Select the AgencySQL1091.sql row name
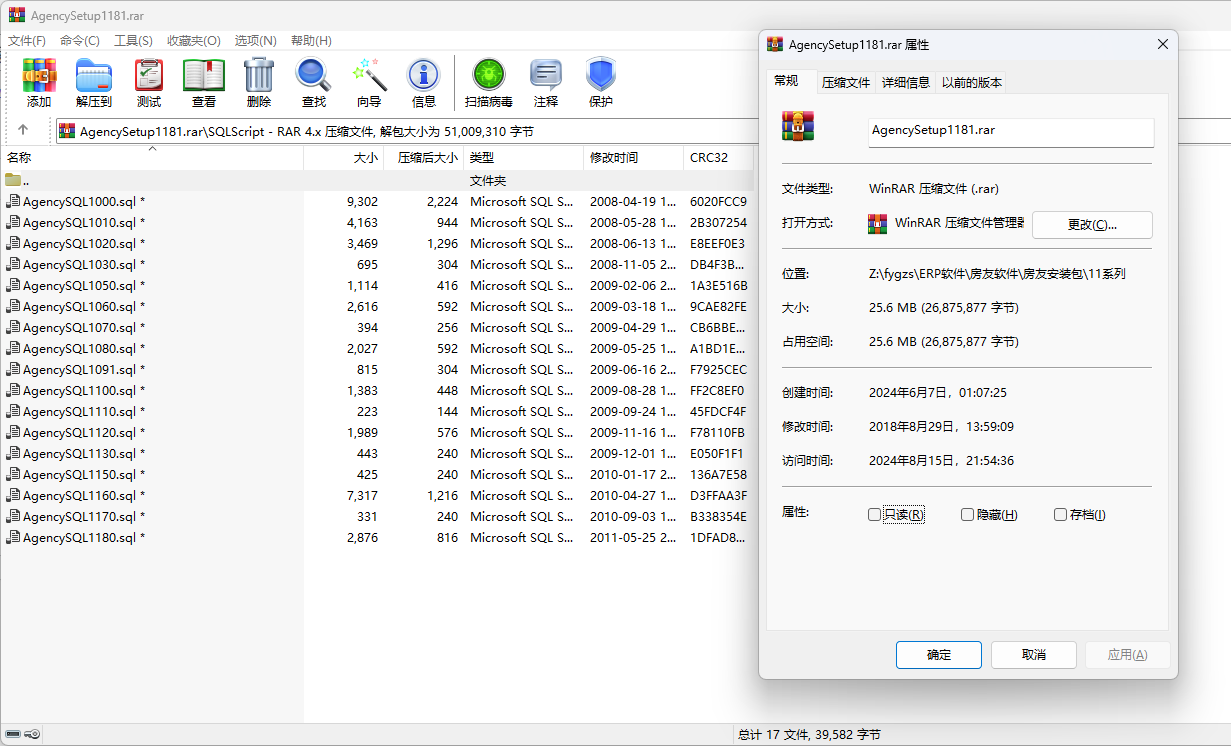This screenshot has width=1231, height=746. [84, 369]
